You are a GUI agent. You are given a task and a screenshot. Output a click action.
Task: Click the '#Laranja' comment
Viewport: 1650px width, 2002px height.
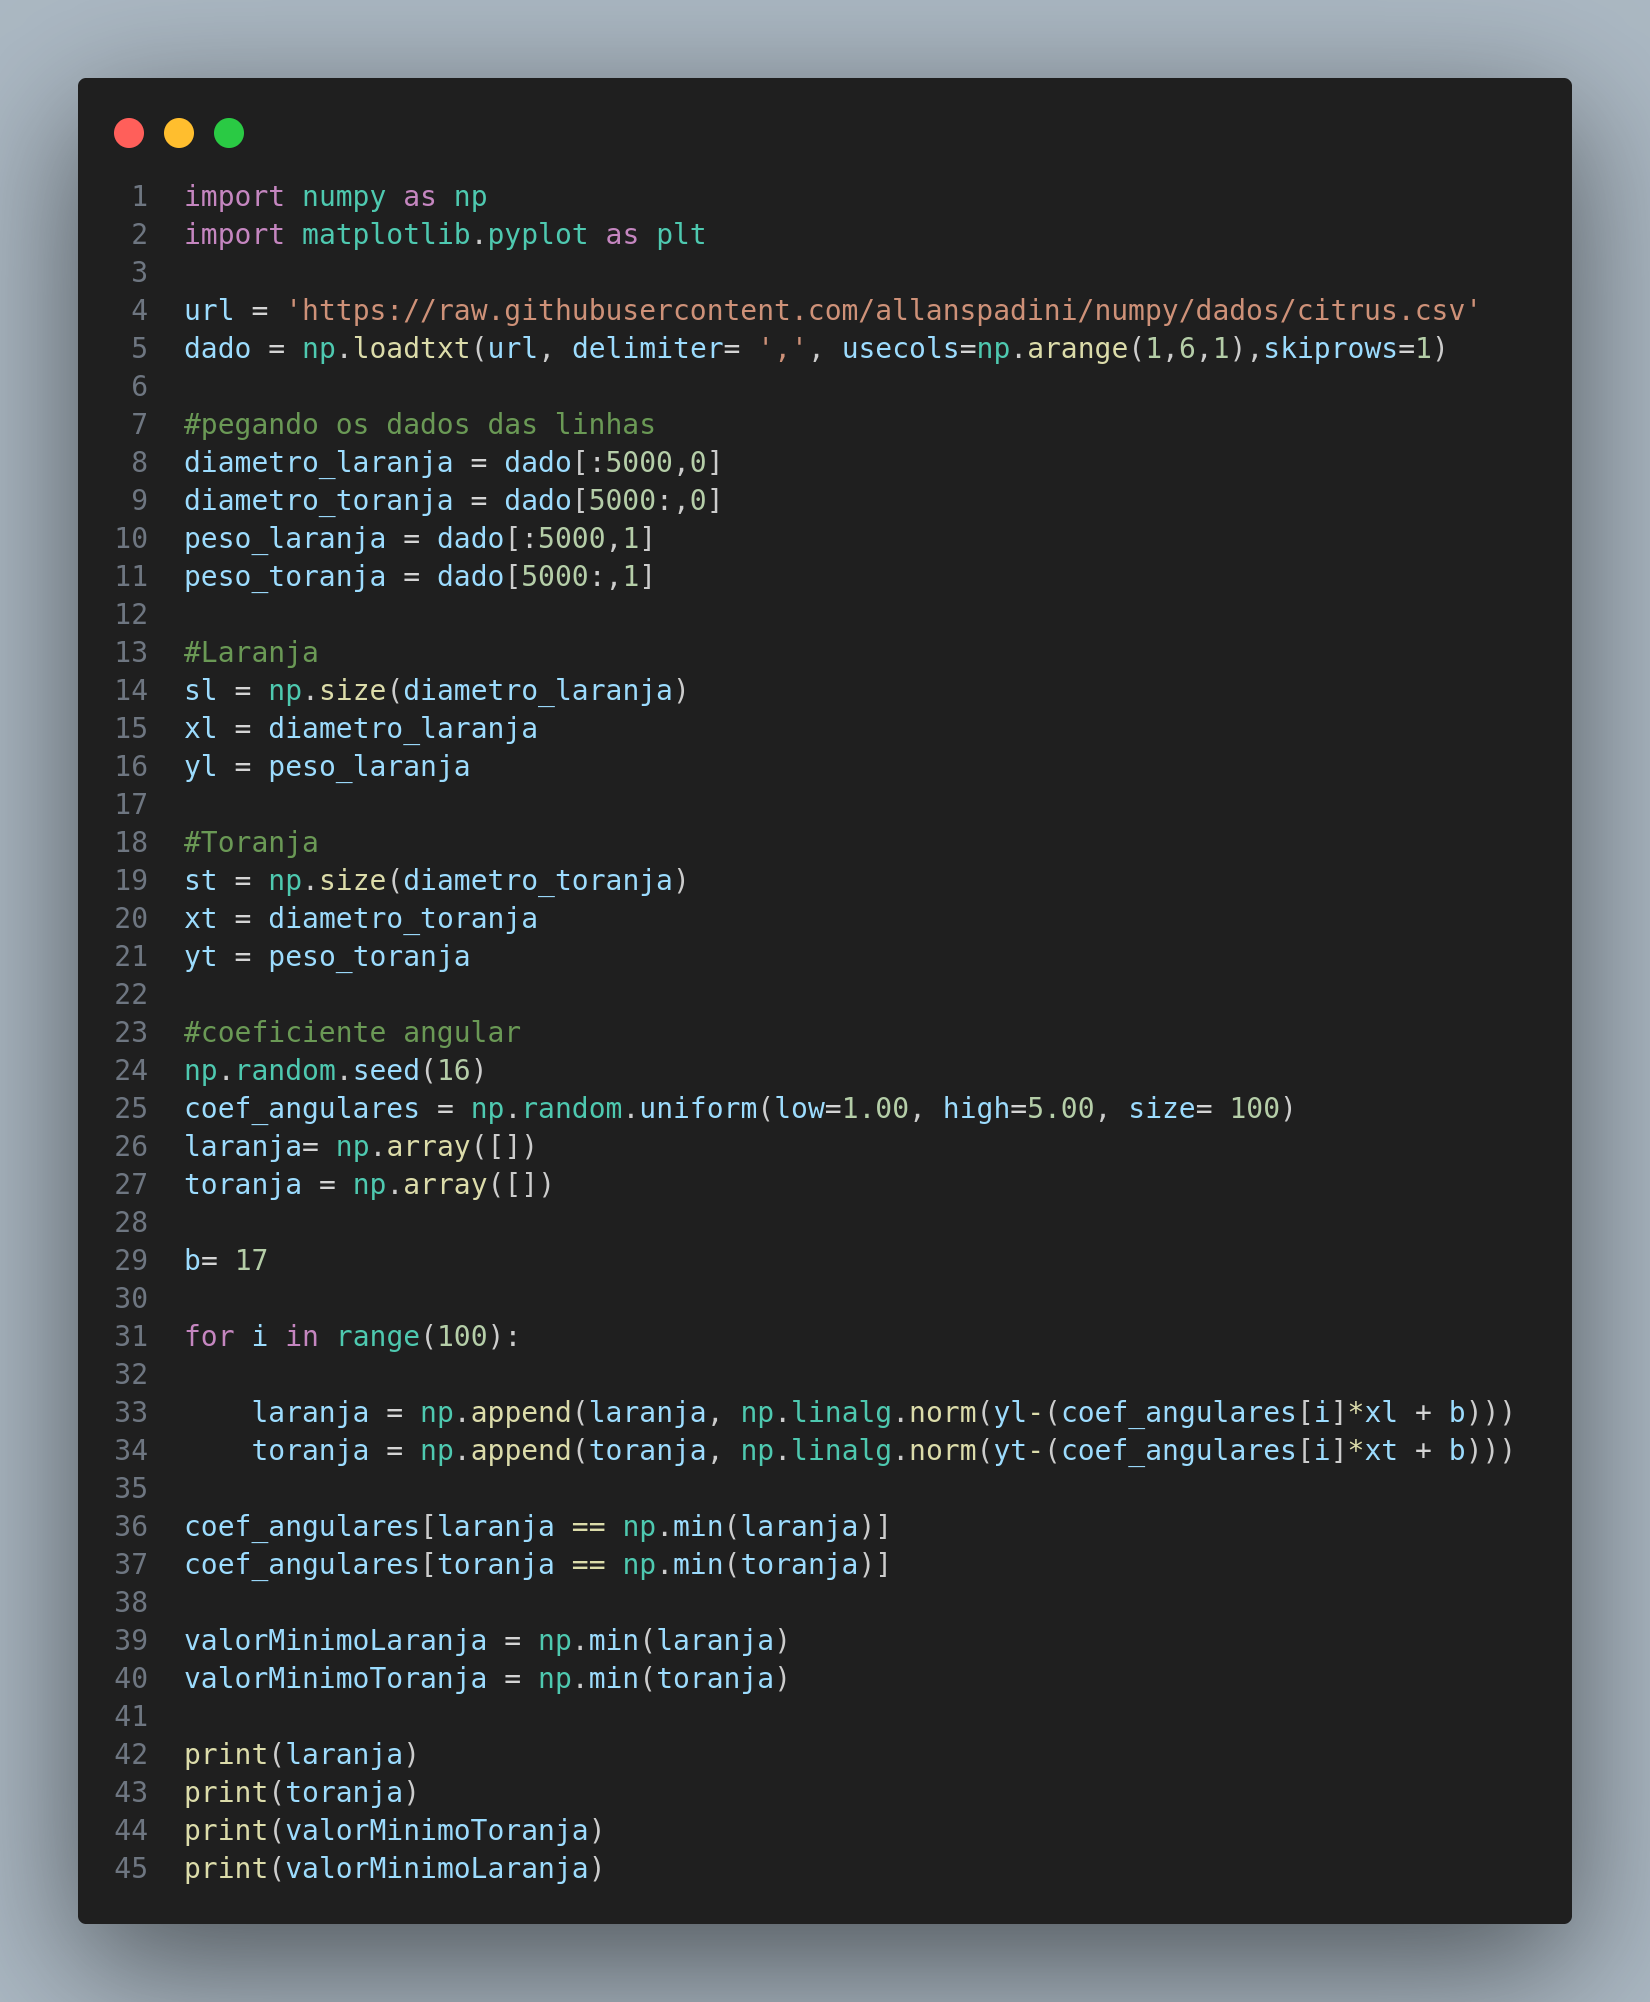point(252,653)
